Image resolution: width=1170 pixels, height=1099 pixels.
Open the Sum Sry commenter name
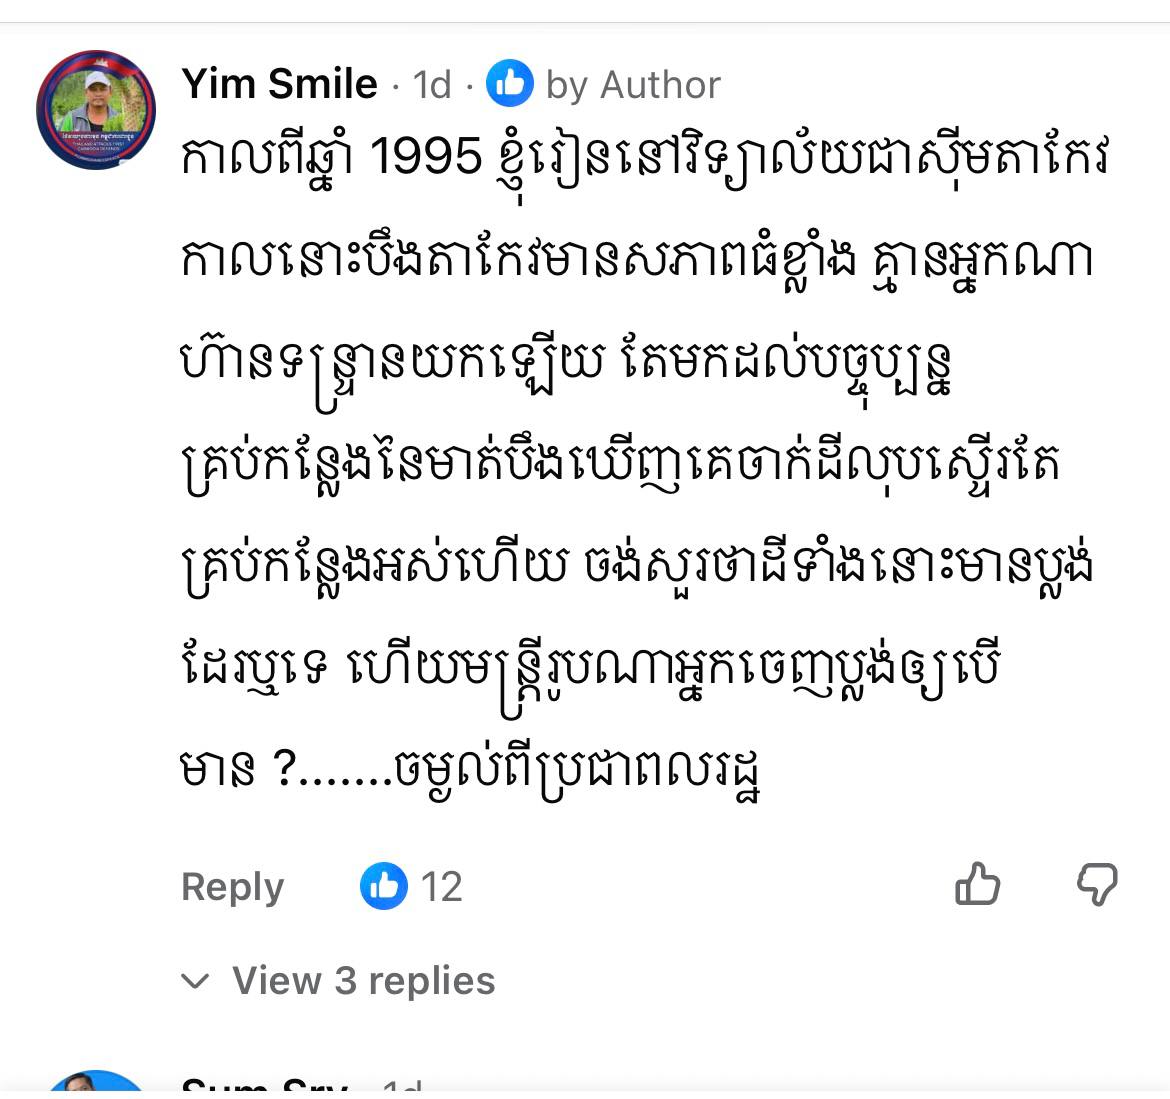tap(265, 1083)
